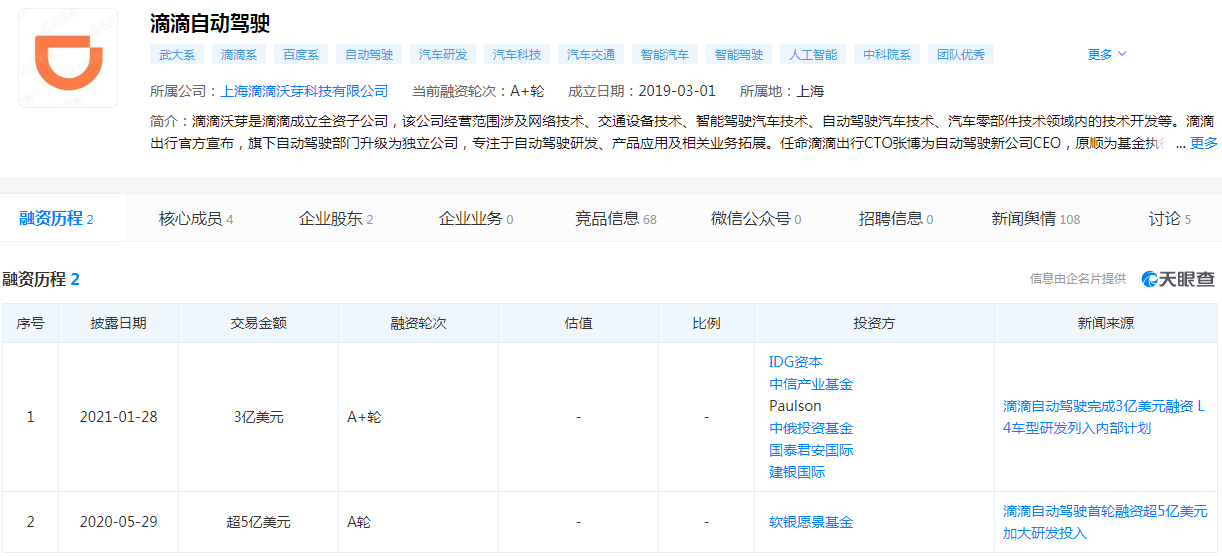Click the 成立日期 2019-03-01 text
The width and height of the screenshot is (1222, 556).
point(641,91)
